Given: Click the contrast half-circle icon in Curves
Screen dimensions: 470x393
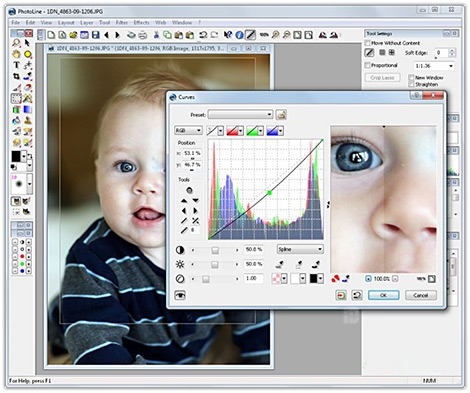Looking at the screenshot, I should 180,250.
